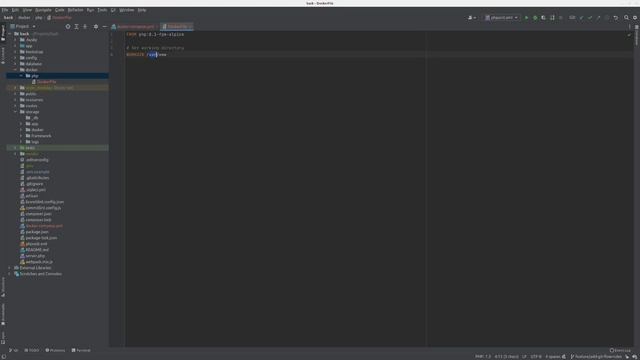Open the phpunit.xml run configuration dropdown
Screen dimensions: 640x360
(x=502, y=18)
